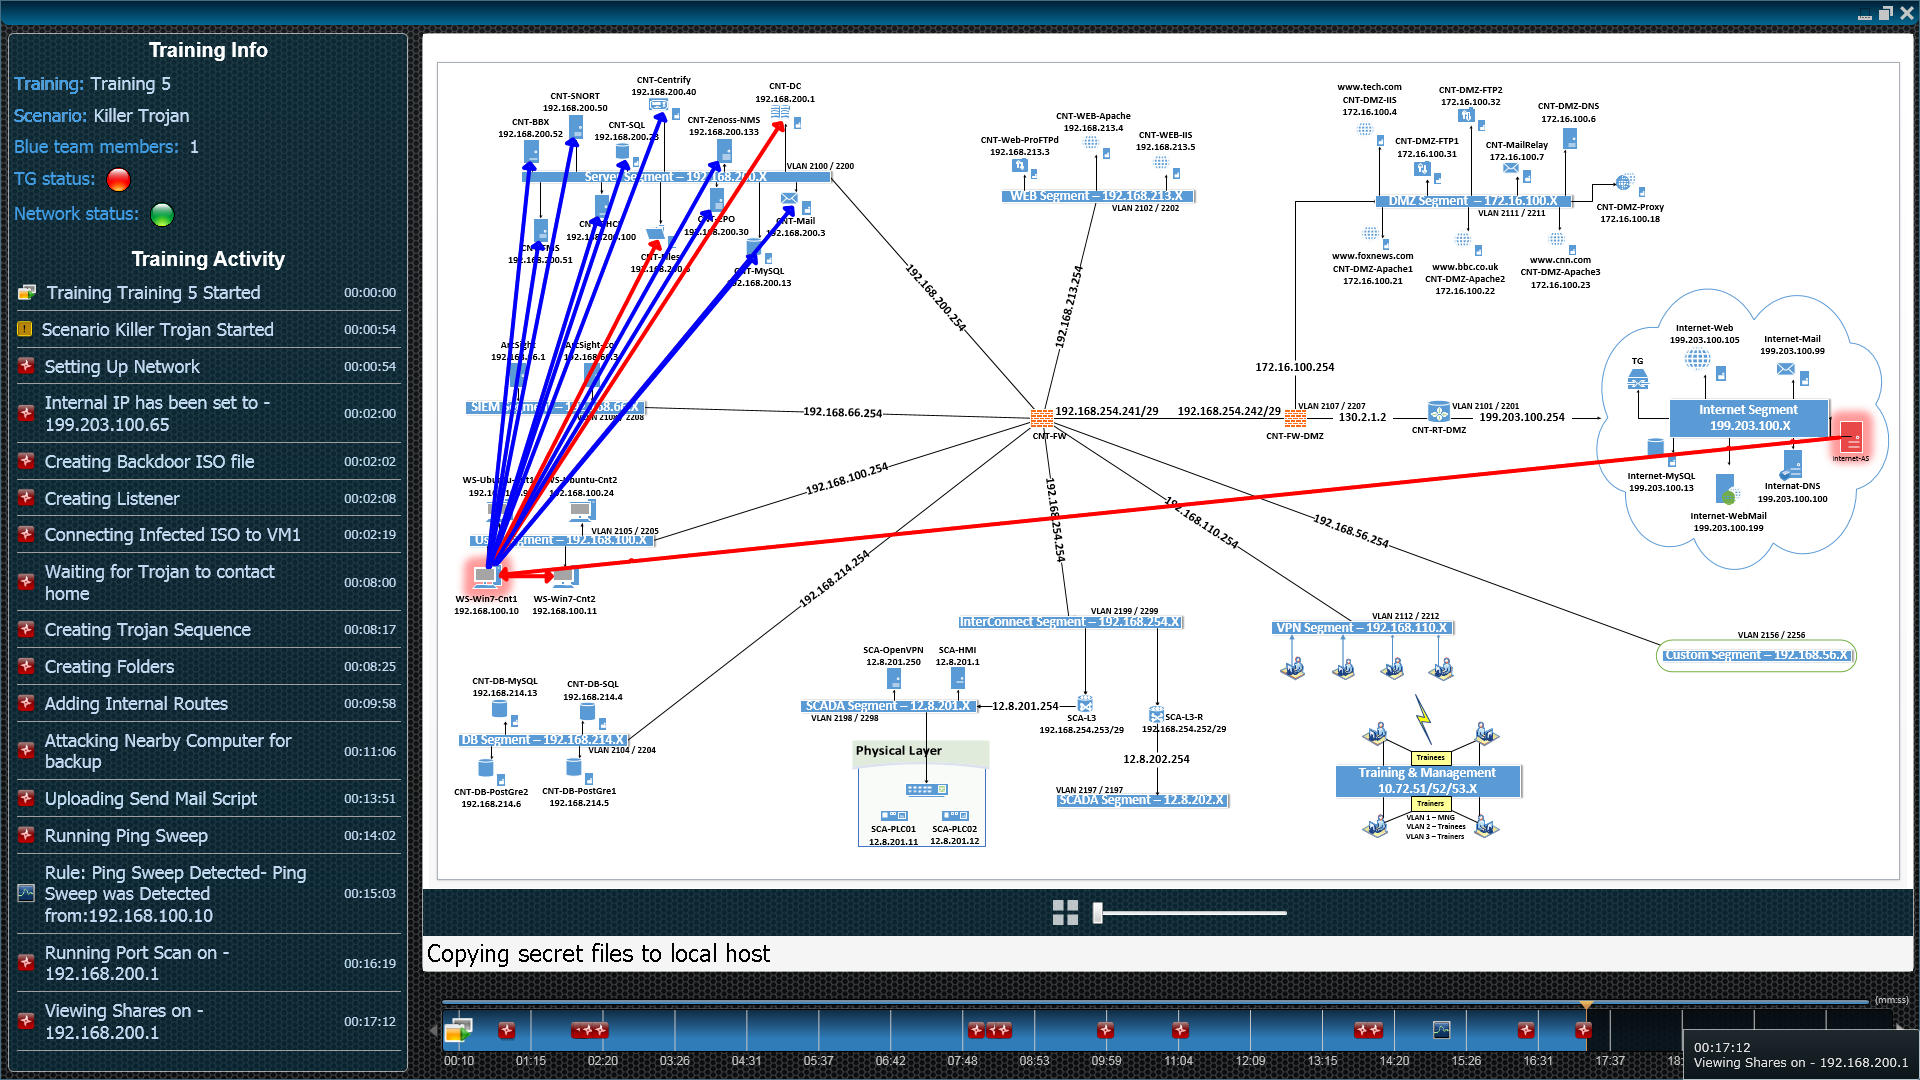
Task: Select the WS-Win7-Cnt1 workstation icon
Action: pos(487,575)
